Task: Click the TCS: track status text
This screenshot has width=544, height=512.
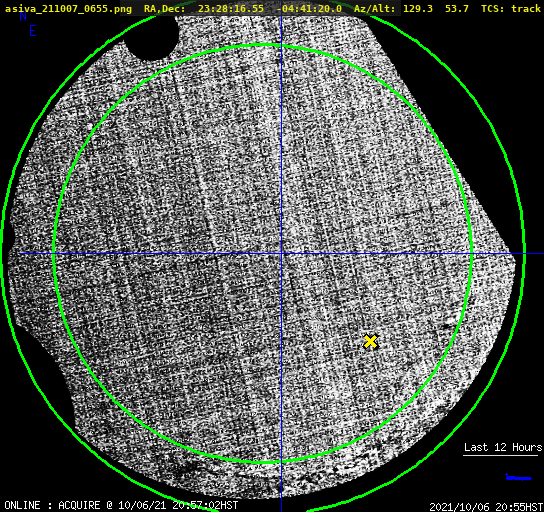Action: 511,9
